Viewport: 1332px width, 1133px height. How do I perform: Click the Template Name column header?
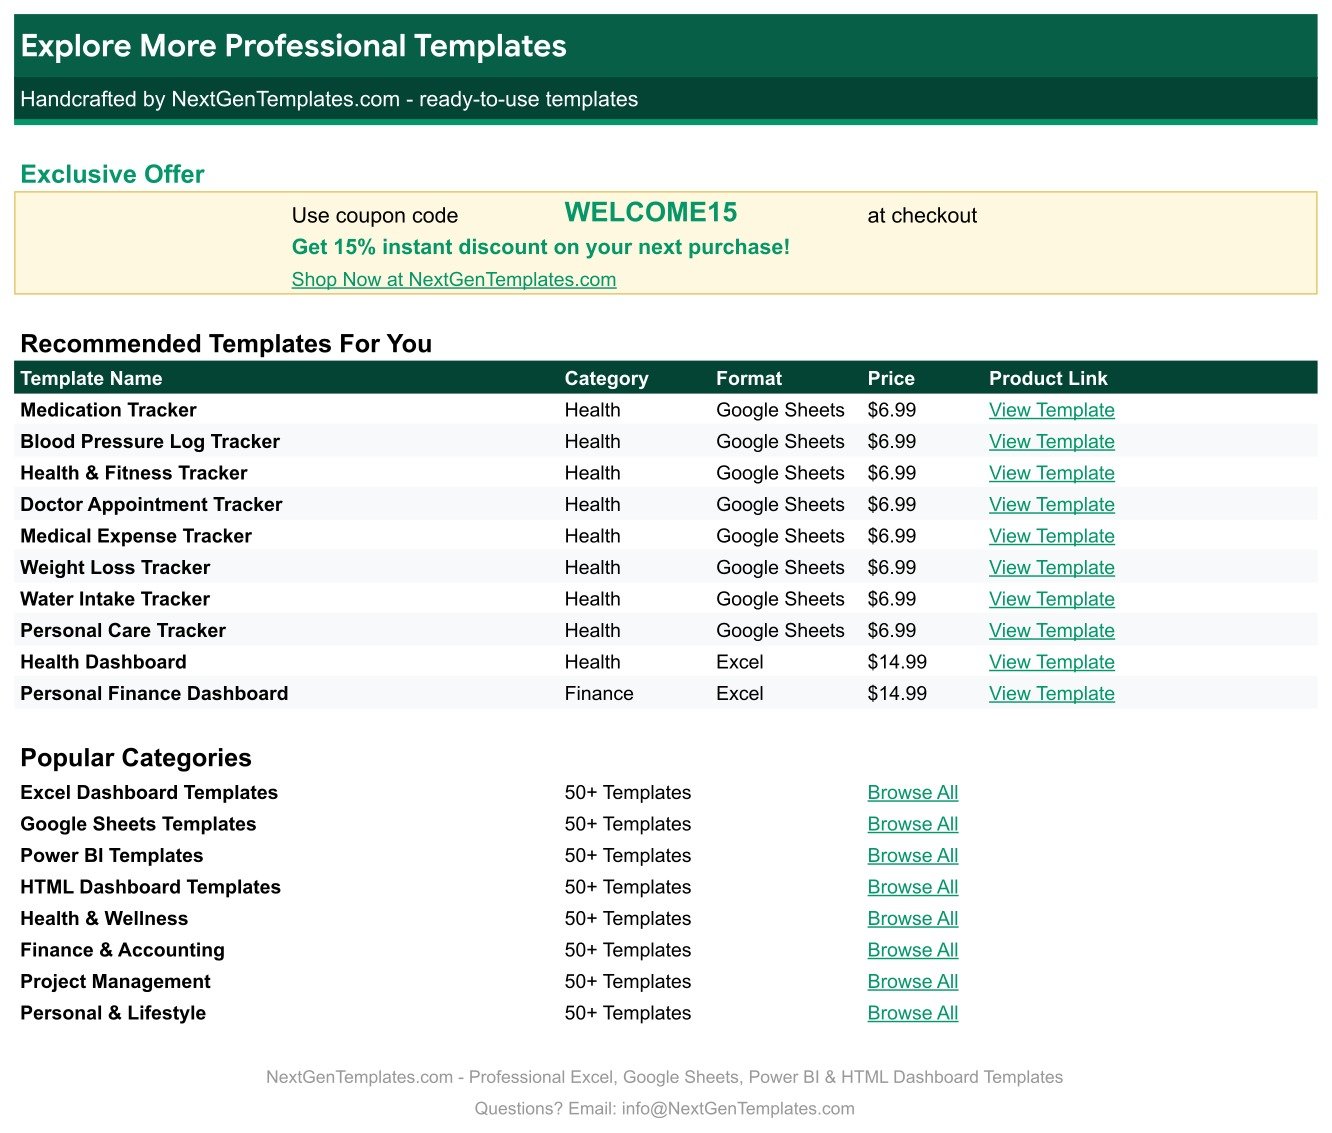click(91, 379)
